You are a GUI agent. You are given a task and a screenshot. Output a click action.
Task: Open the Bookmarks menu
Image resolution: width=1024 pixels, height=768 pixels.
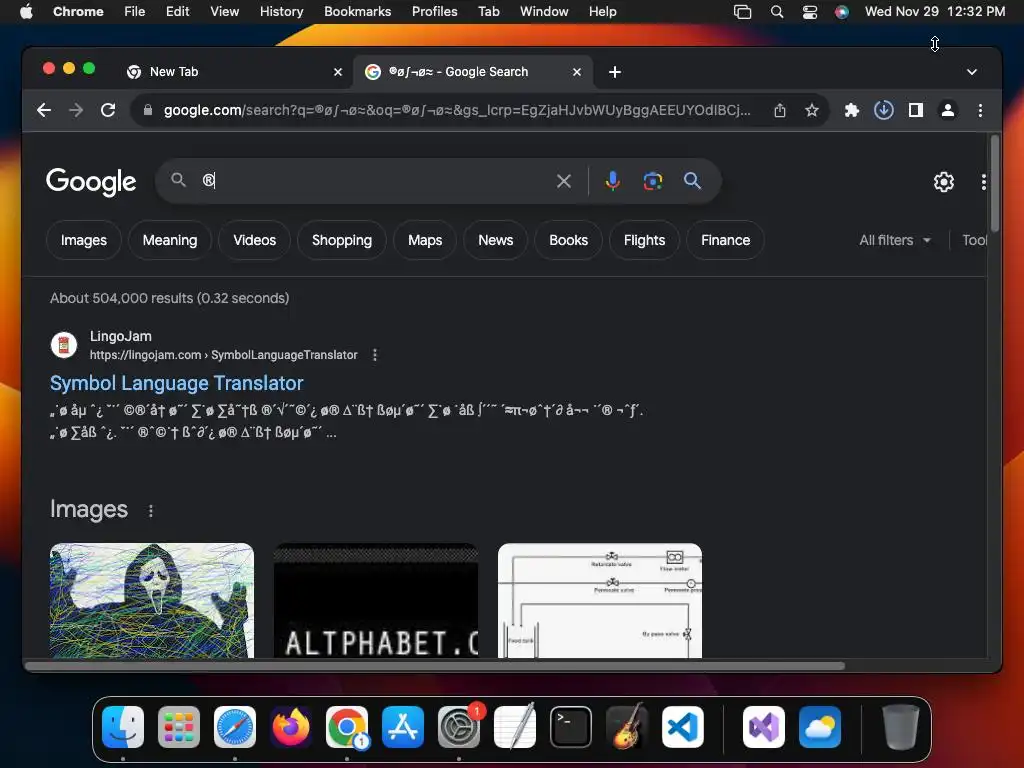click(x=357, y=12)
